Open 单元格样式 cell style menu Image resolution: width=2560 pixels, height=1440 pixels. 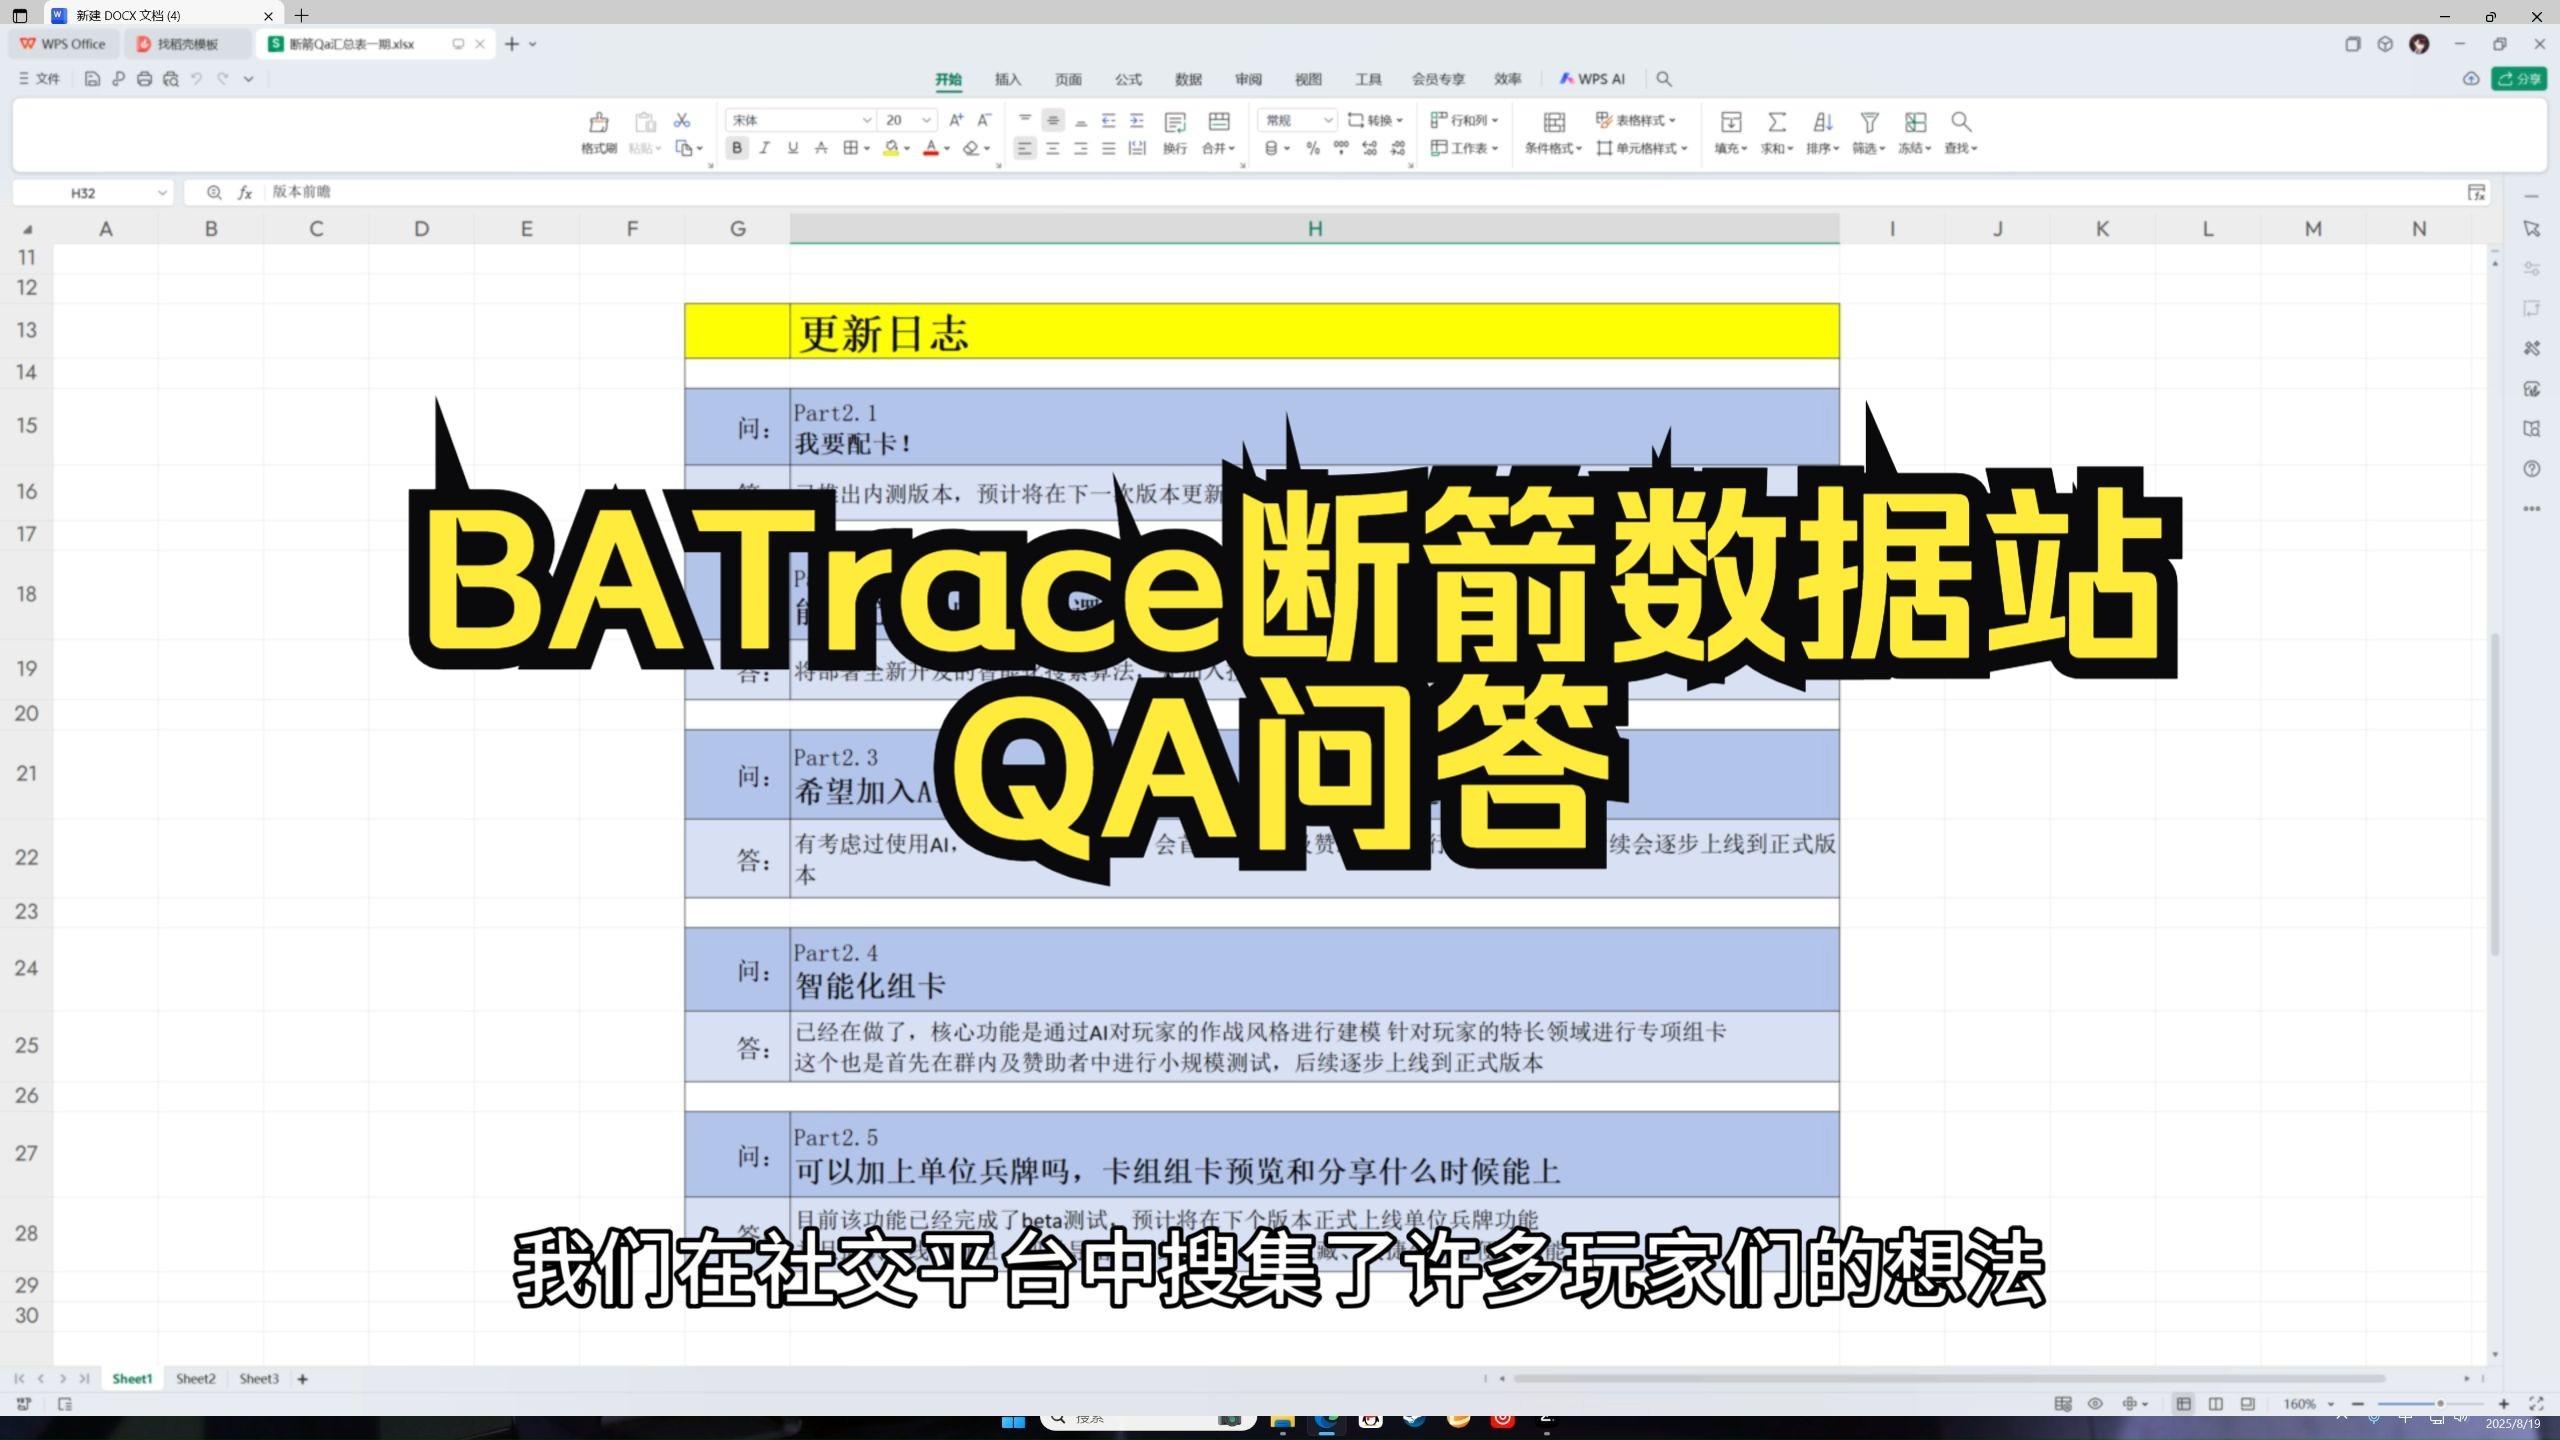click(x=1642, y=148)
